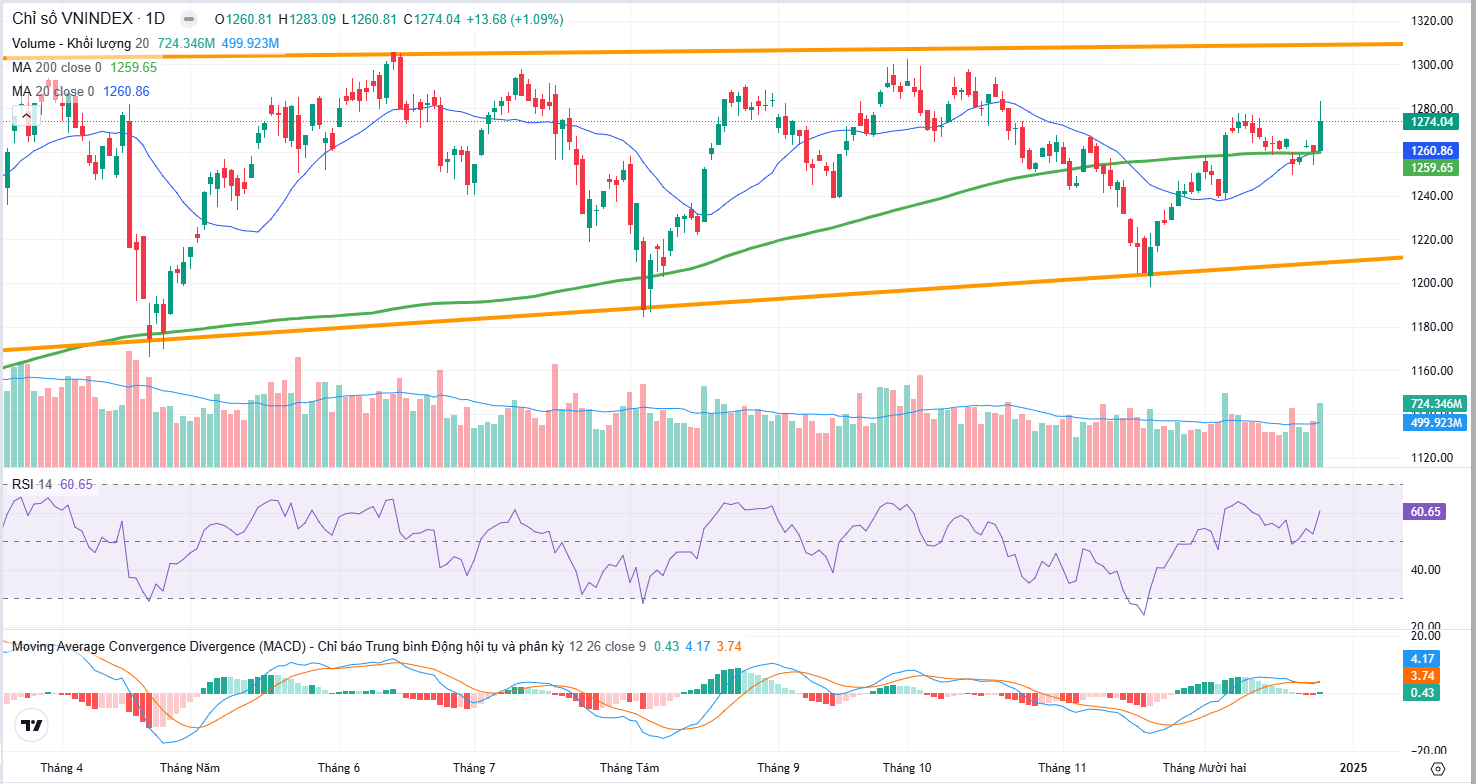Click the 1160.00 price scale value

(1430, 371)
